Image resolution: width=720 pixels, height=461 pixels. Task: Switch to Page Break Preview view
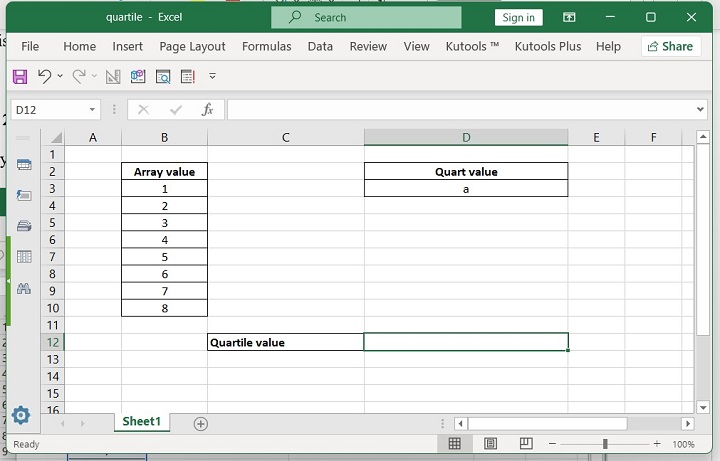(x=525, y=444)
